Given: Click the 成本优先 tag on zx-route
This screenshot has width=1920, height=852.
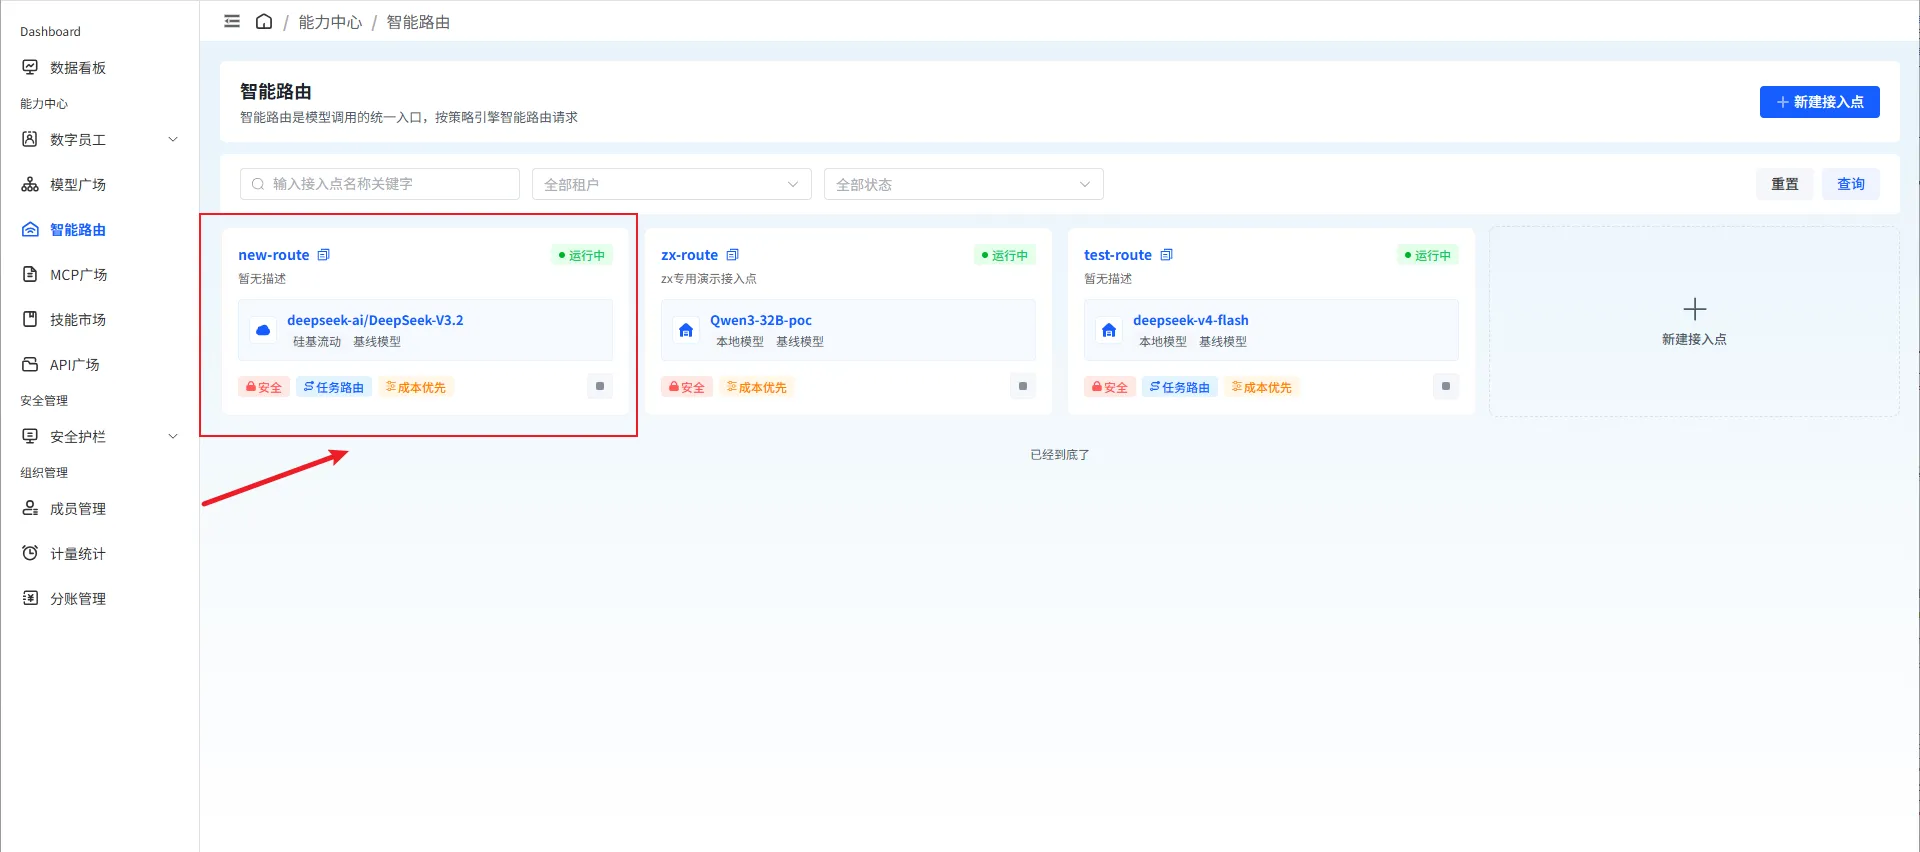Looking at the screenshot, I should tap(757, 387).
